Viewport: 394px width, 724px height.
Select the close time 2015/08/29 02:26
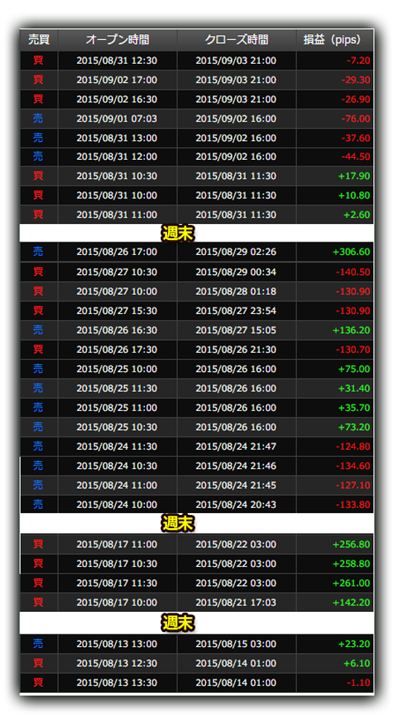[x=236, y=252]
